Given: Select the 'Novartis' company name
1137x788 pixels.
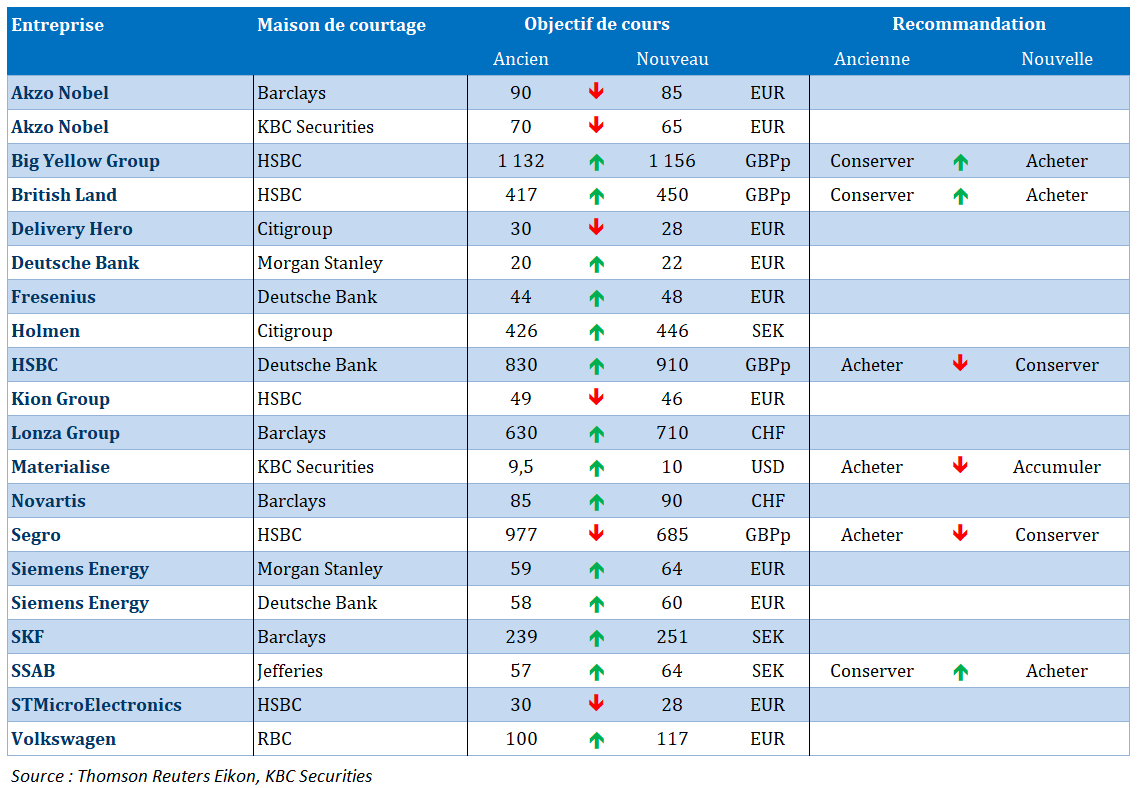Looking at the screenshot, I should click(48, 501).
